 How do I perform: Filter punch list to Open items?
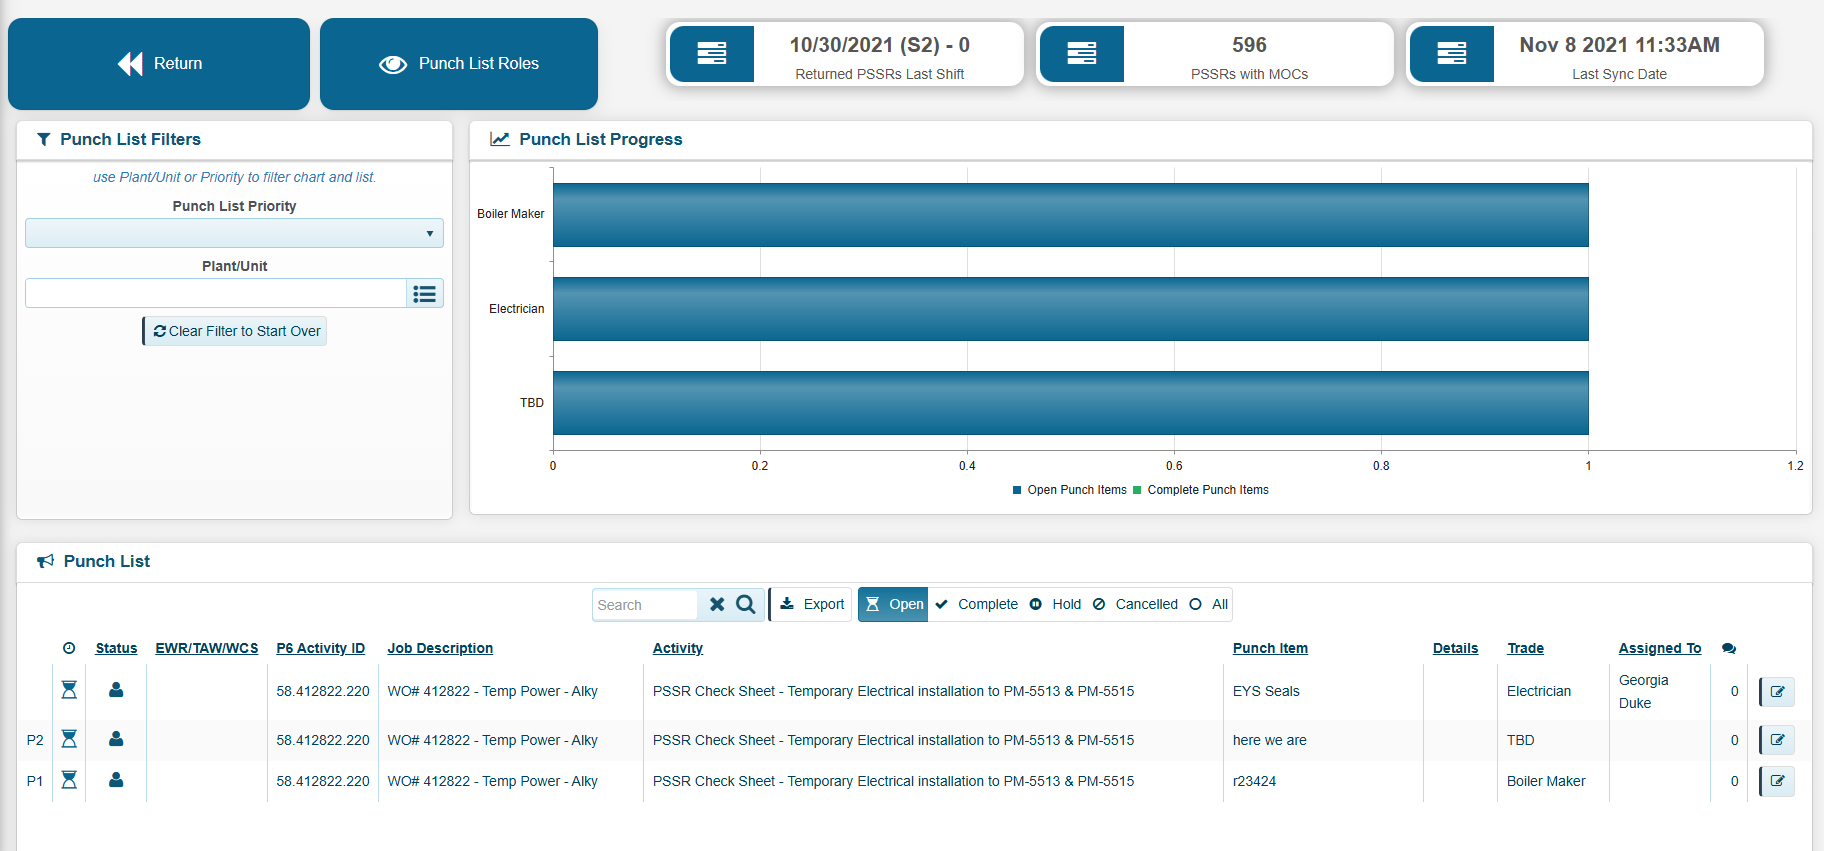pyautogui.click(x=894, y=605)
